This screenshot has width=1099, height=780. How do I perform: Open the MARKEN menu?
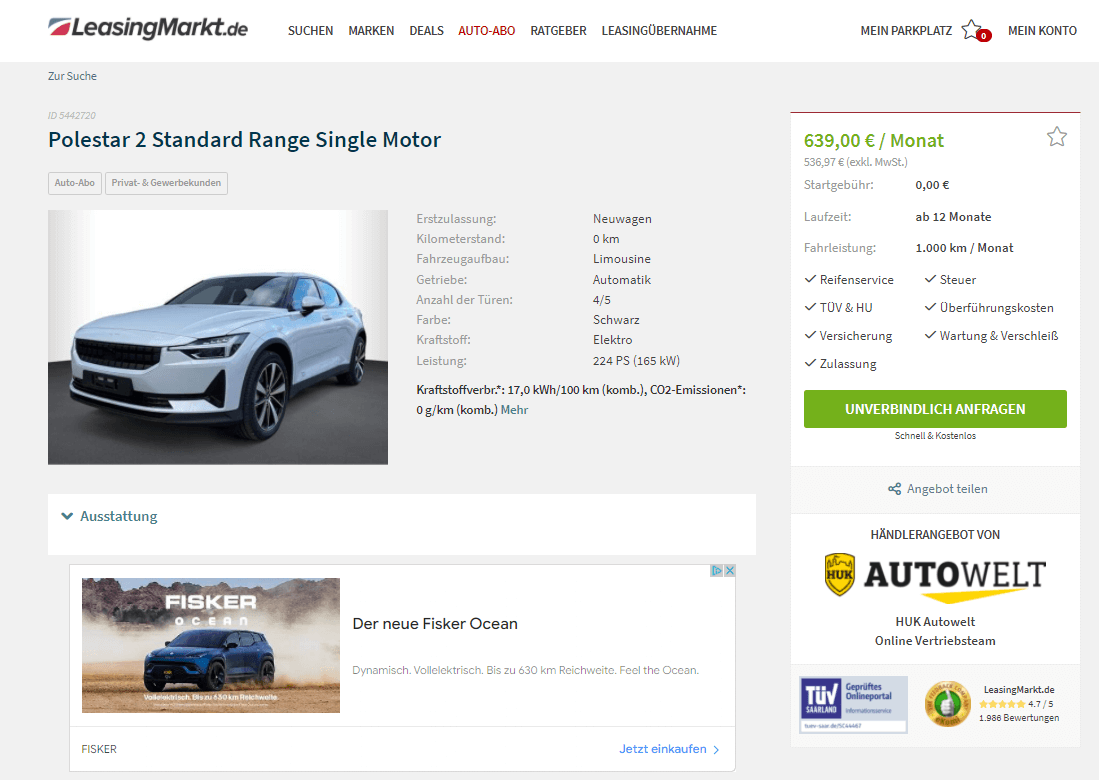click(371, 31)
